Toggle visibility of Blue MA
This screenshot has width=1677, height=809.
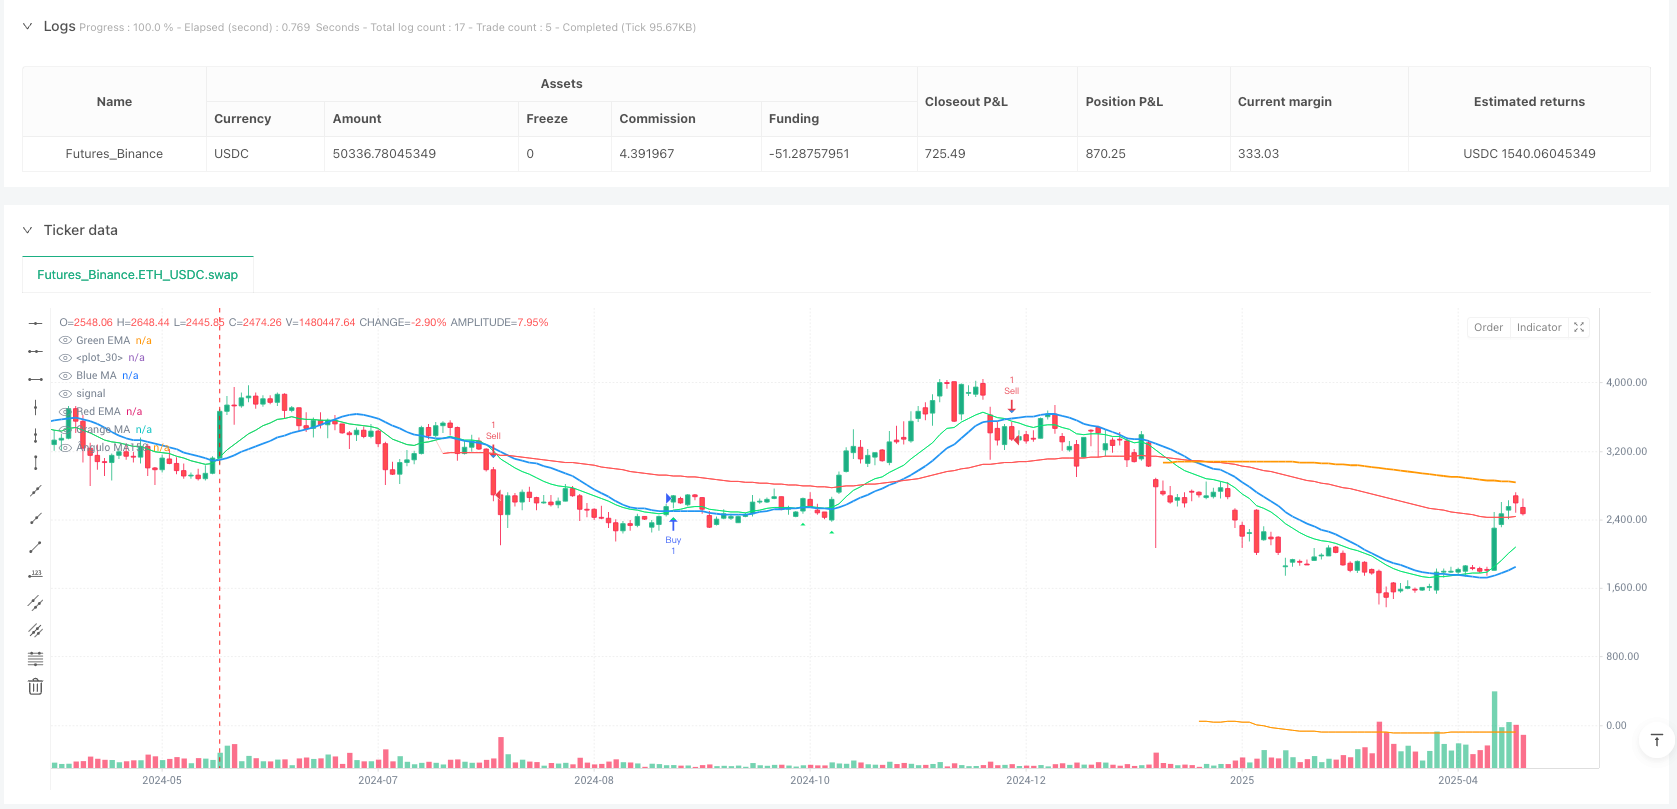point(65,376)
